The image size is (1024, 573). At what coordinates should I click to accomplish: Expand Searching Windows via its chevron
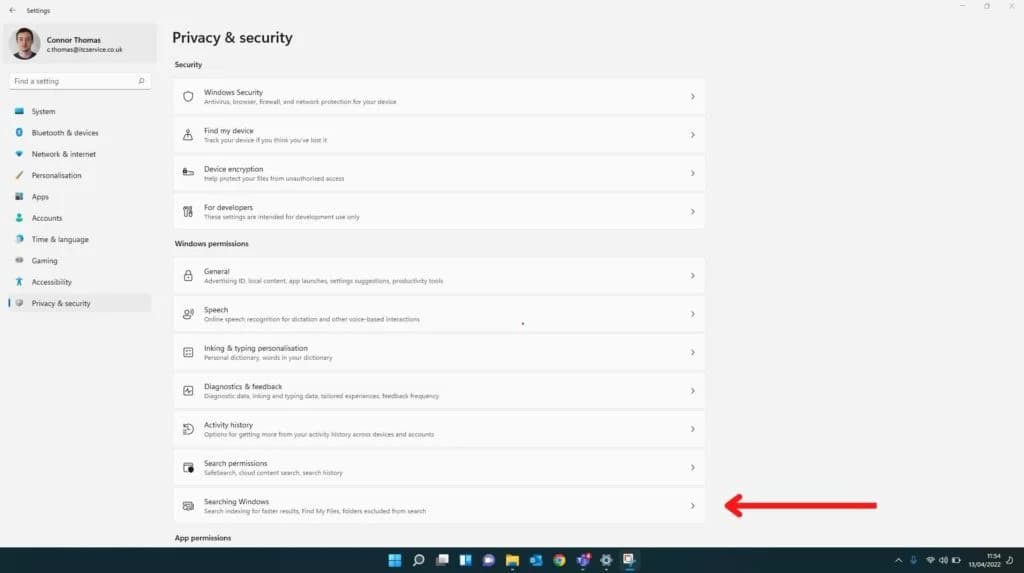pos(692,506)
